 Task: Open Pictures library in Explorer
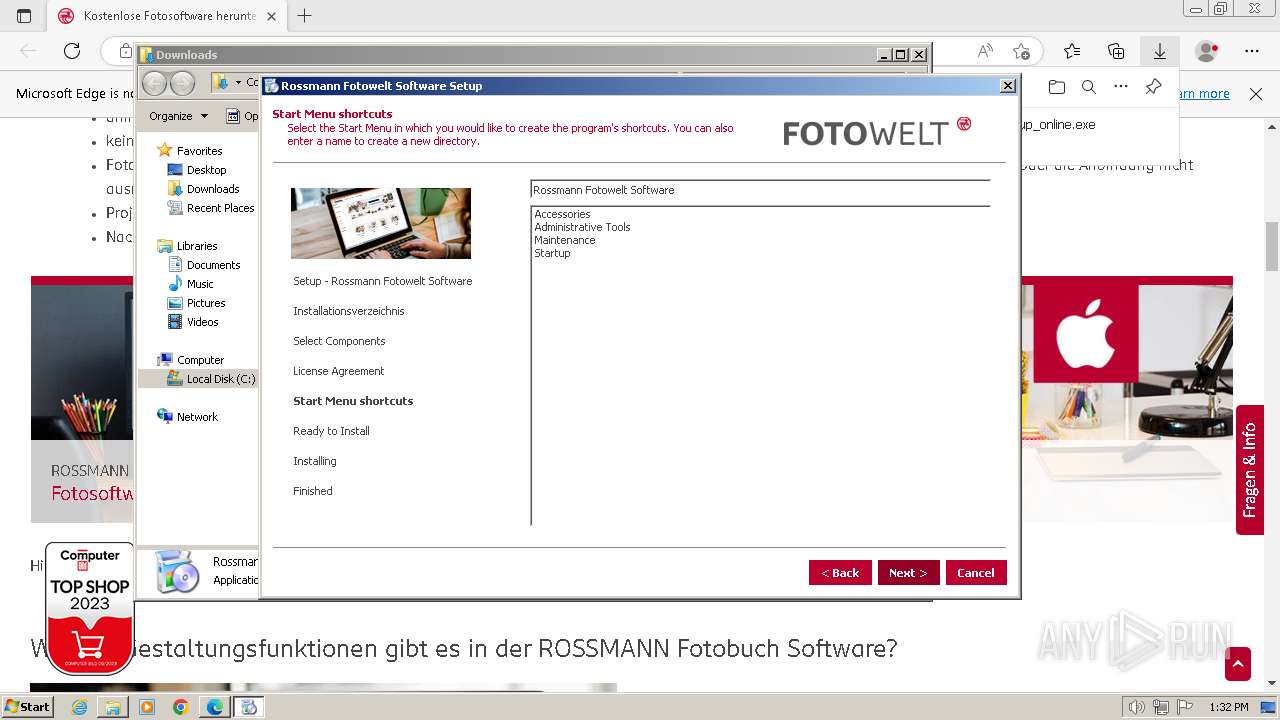point(206,303)
